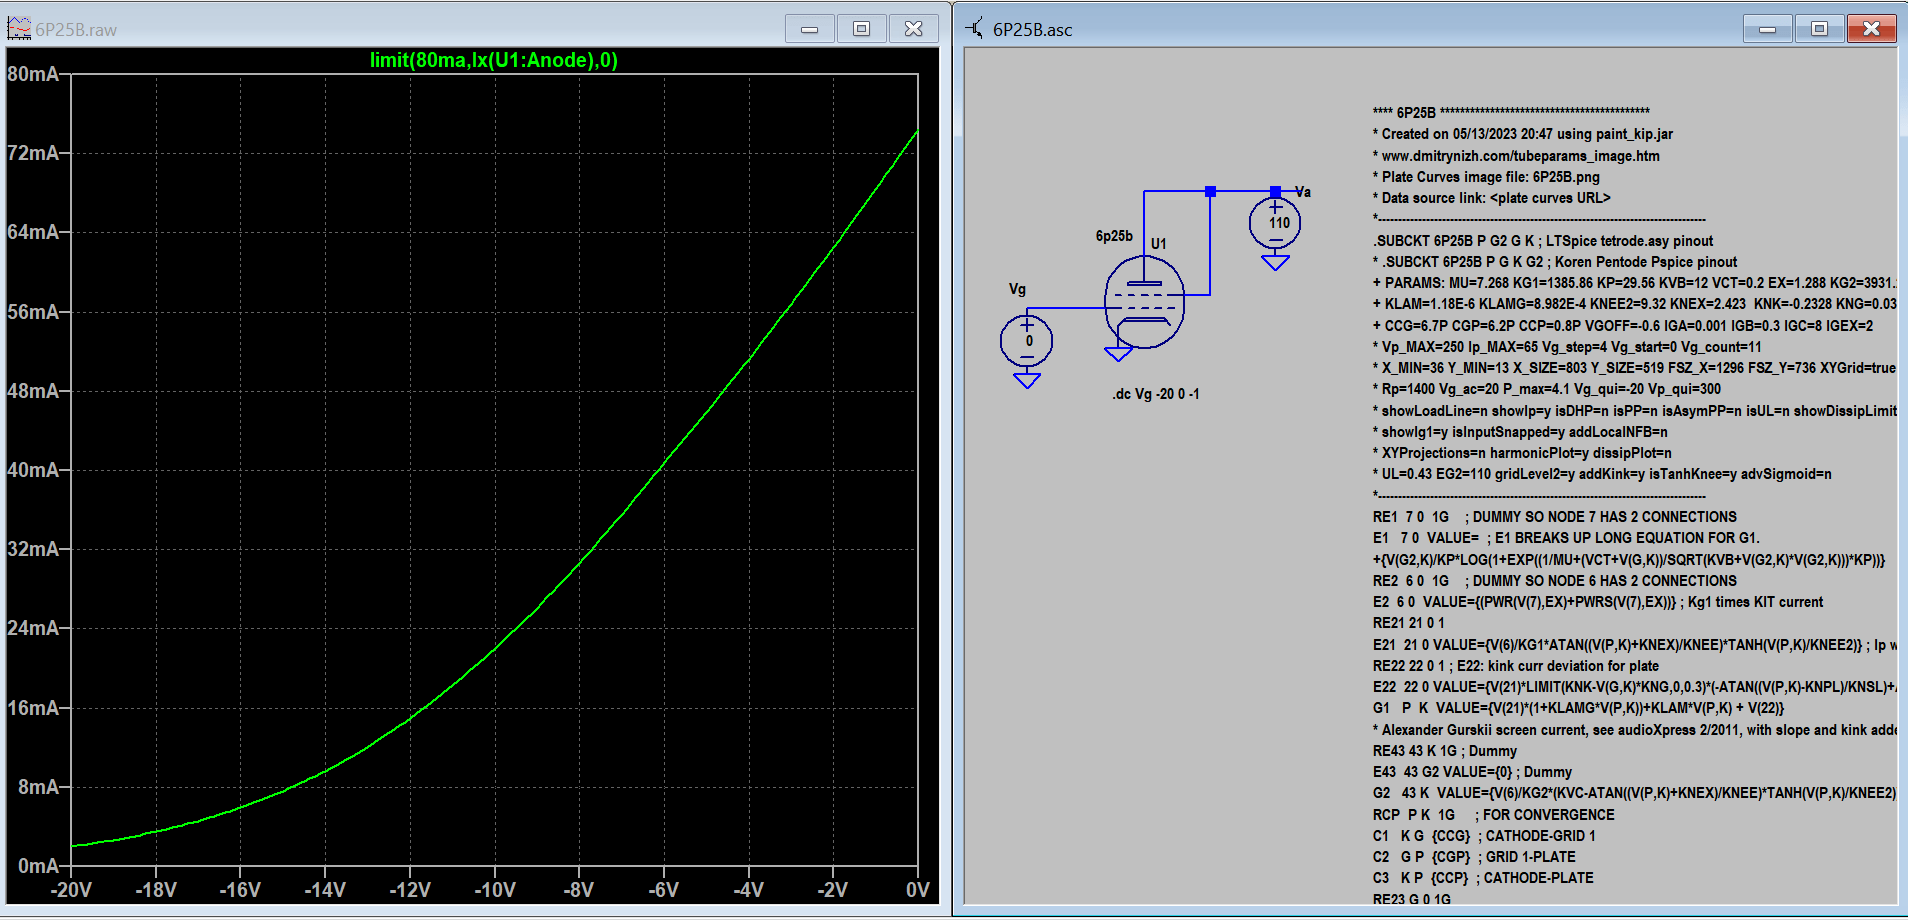The width and height of the screenshot is (1908, 920).
Task: Click the 'Created on 05/13/2023' comment line
Action: (1522, 134)
